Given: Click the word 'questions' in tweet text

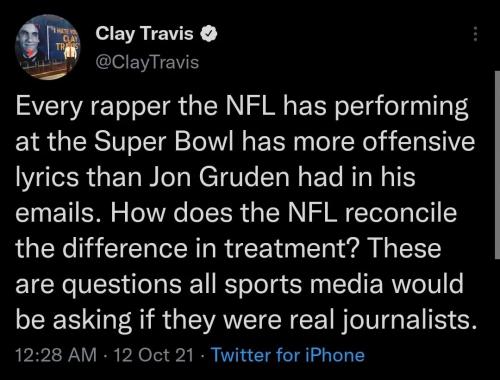Looking at the screenshot, I should point(122,285).
